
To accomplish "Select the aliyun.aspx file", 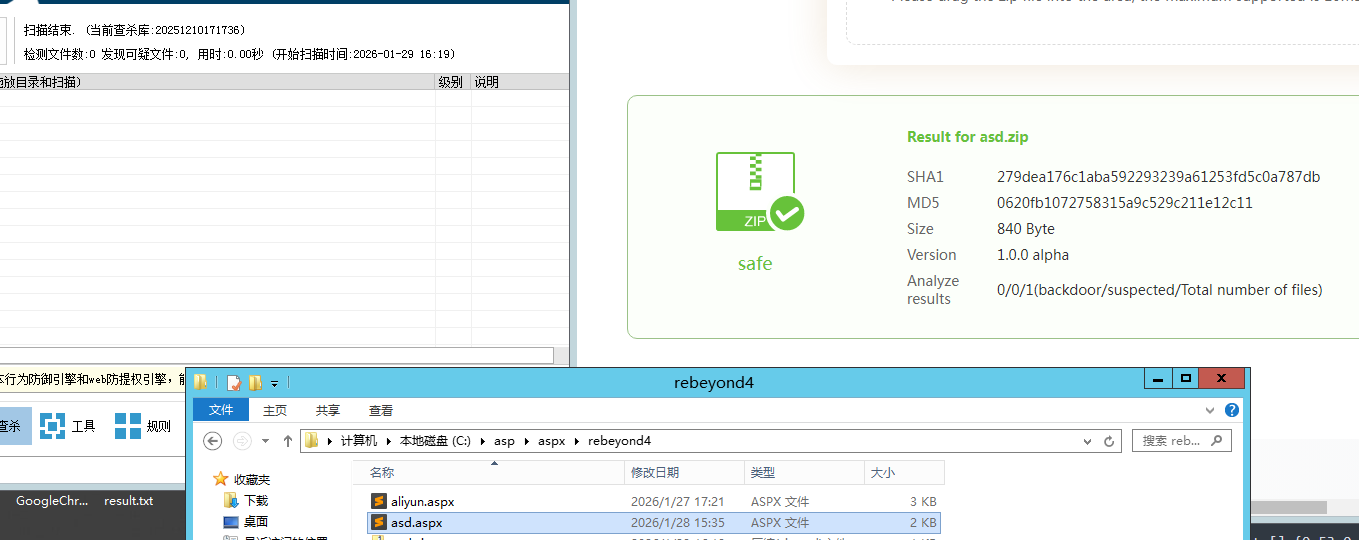I will (422, 501).
